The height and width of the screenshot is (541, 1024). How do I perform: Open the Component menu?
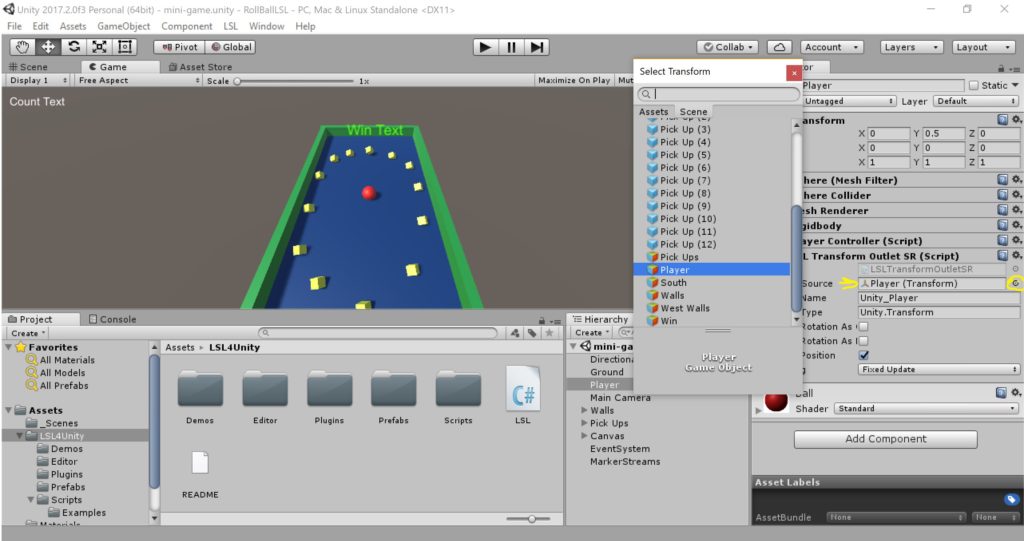coord(187,26)
